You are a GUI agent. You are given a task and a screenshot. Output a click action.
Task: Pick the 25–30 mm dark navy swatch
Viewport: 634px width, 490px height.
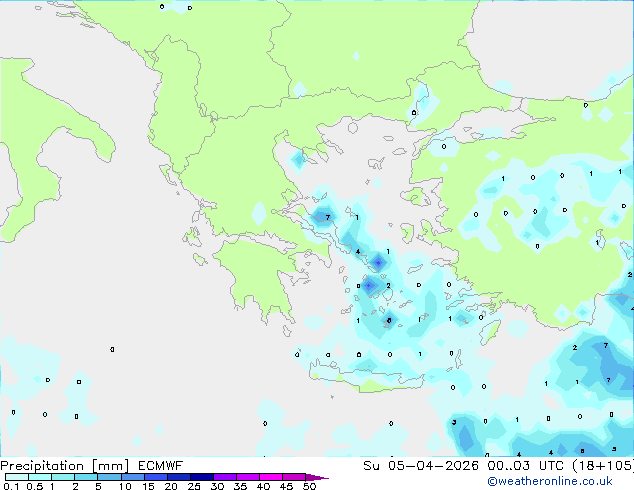coord(202,477)
